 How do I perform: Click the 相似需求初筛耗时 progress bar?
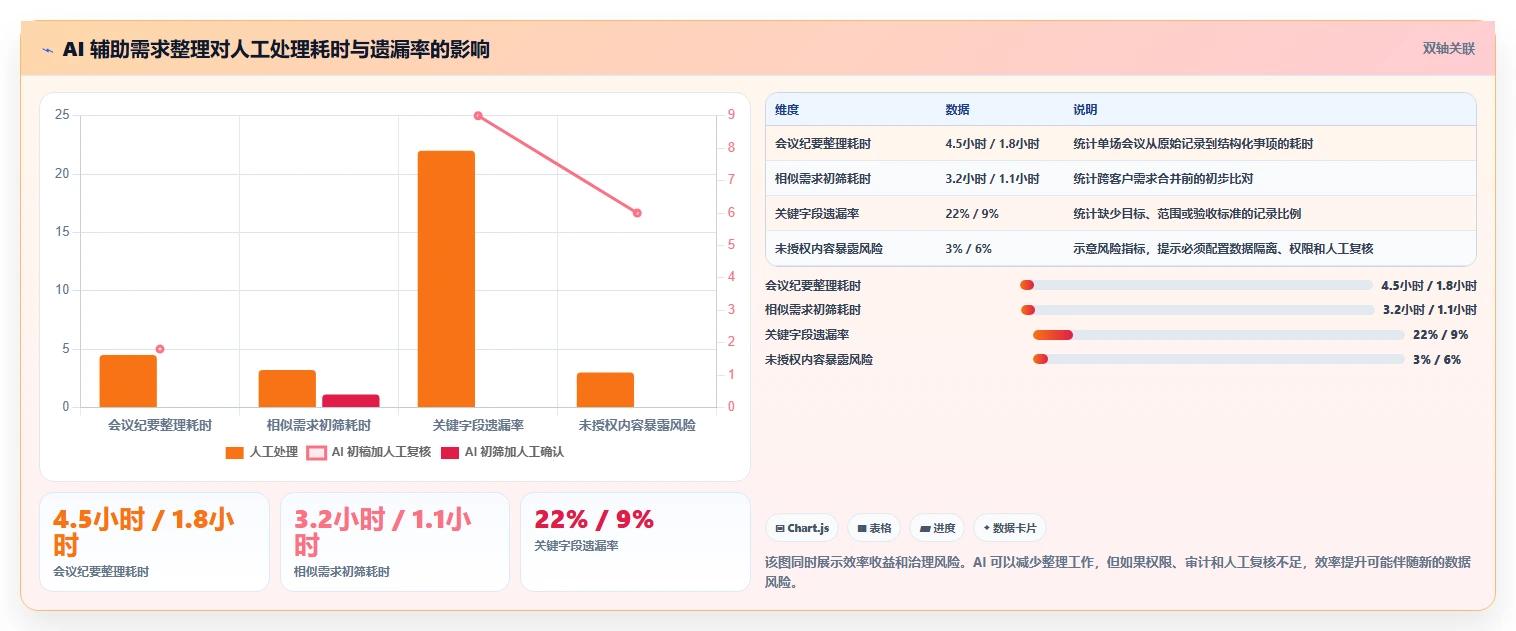point(1196,310)
